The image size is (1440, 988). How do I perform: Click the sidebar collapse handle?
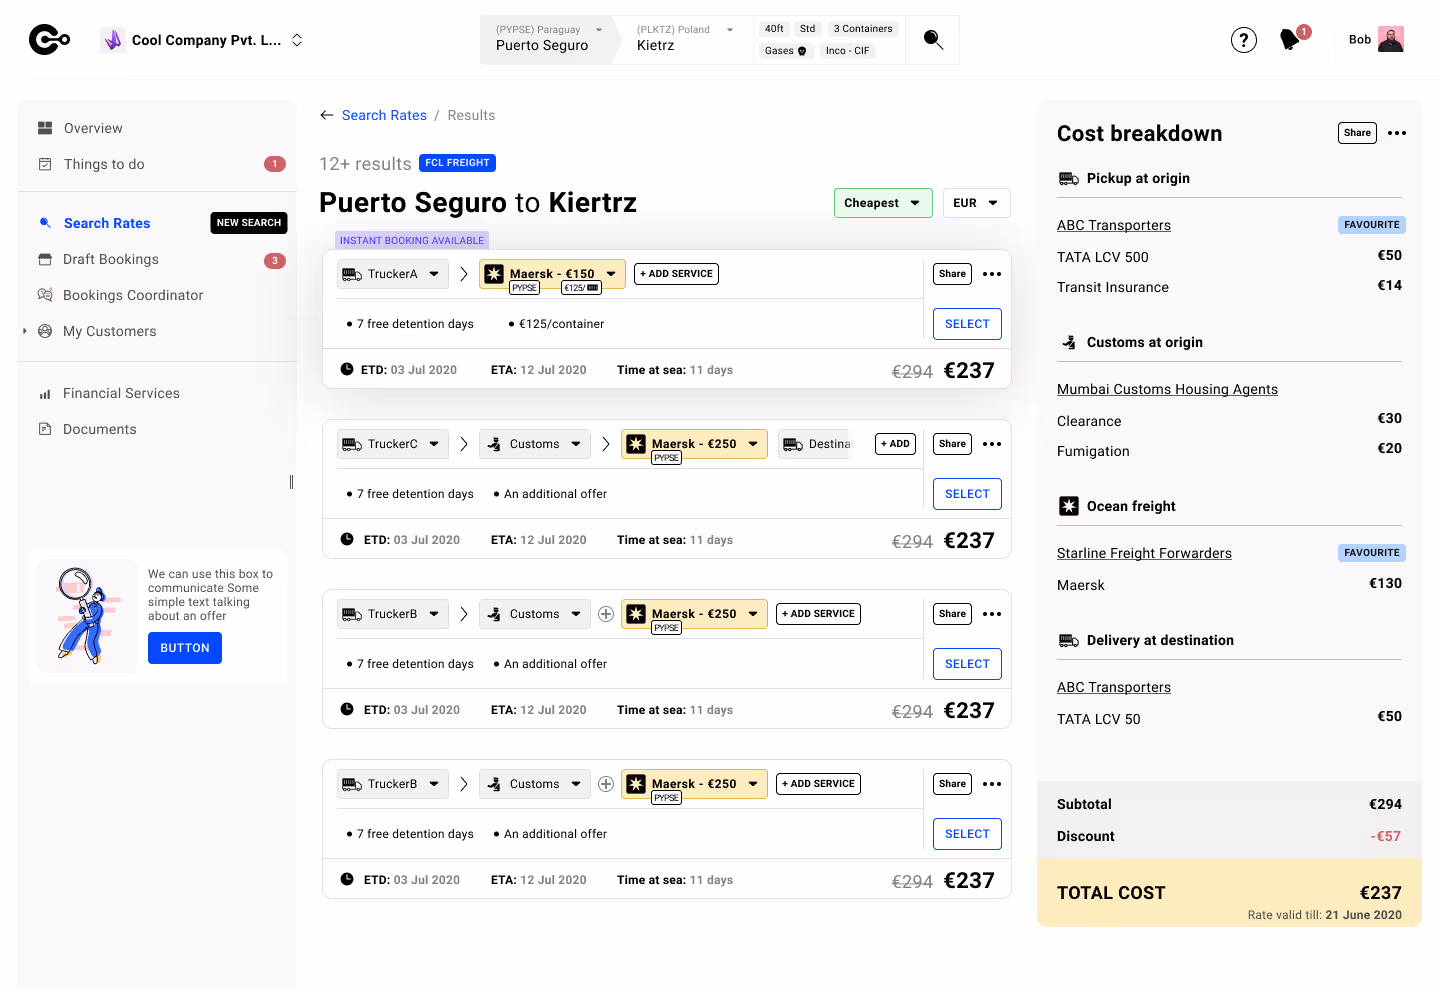point(291,482)
